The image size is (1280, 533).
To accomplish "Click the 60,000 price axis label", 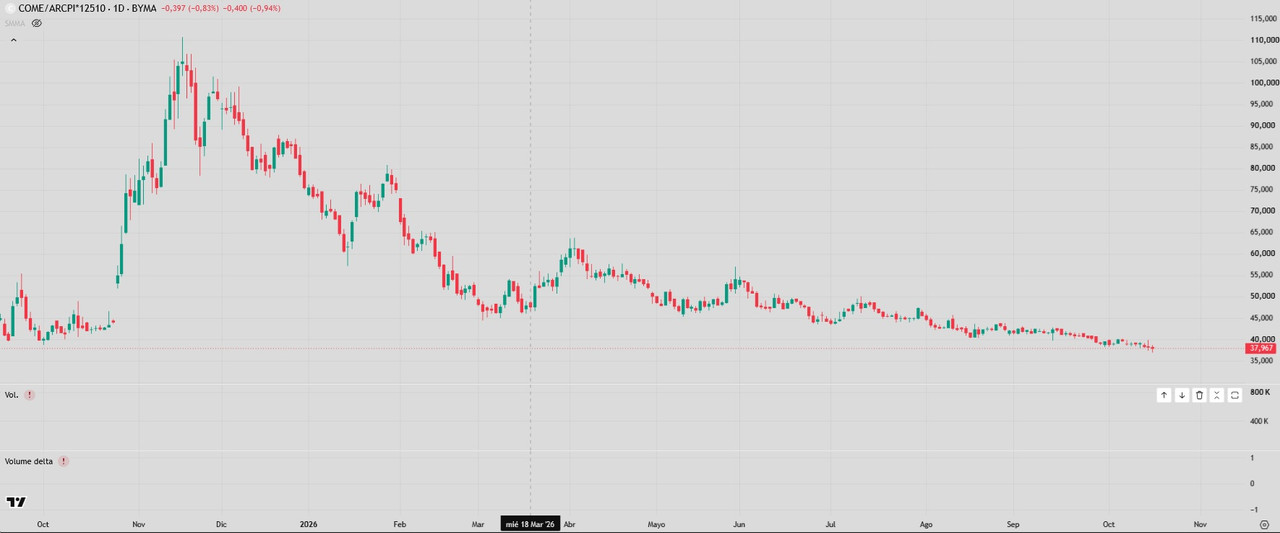I will 1264,253.
